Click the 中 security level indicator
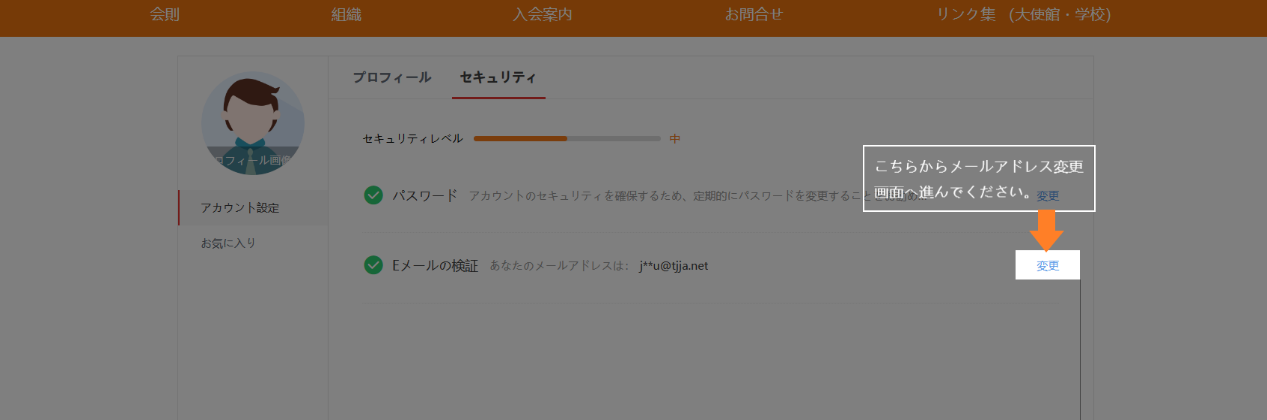Image resolution: width=1267 pixels, height=420 pixels. click(675, 139)
